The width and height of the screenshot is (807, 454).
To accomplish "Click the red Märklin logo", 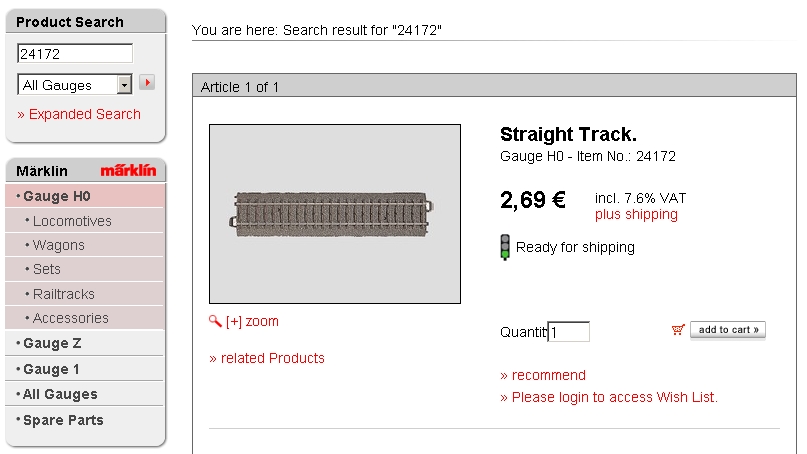I will coord(128,170).
